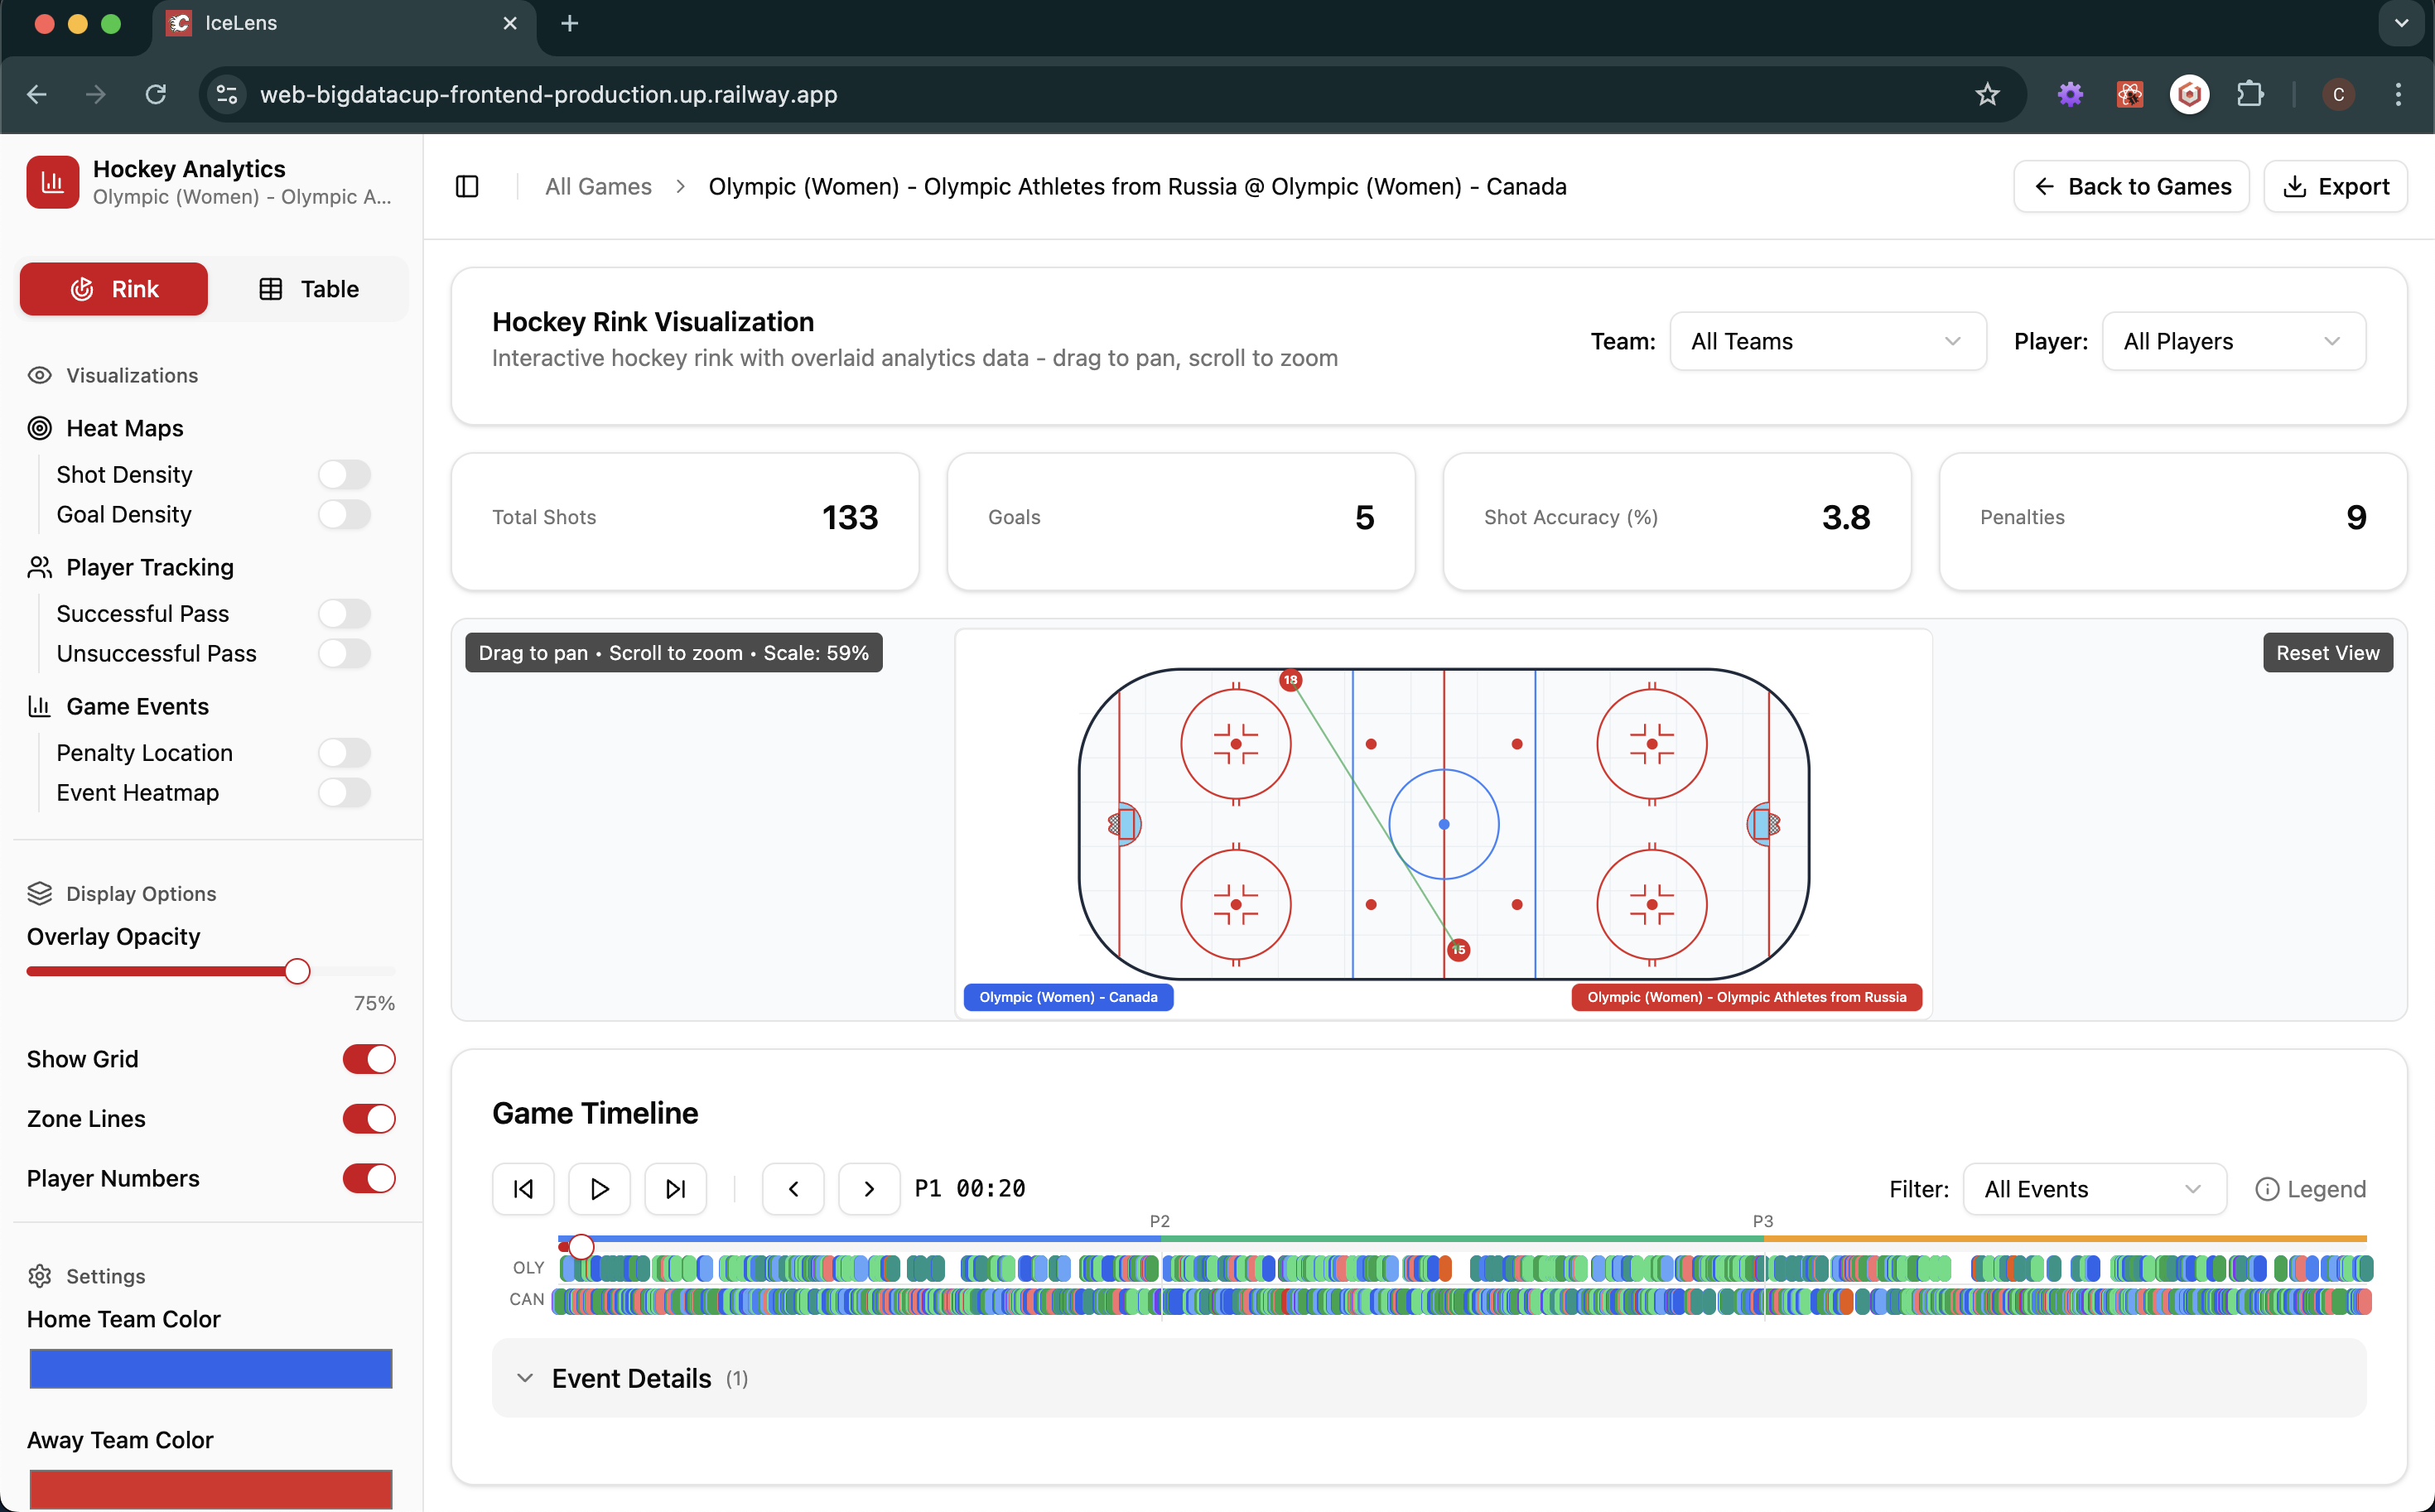Viewport: 2435px width, 1512px height.
Task: Open the Home Team Color swatch
Action: tap(211, 1368)
